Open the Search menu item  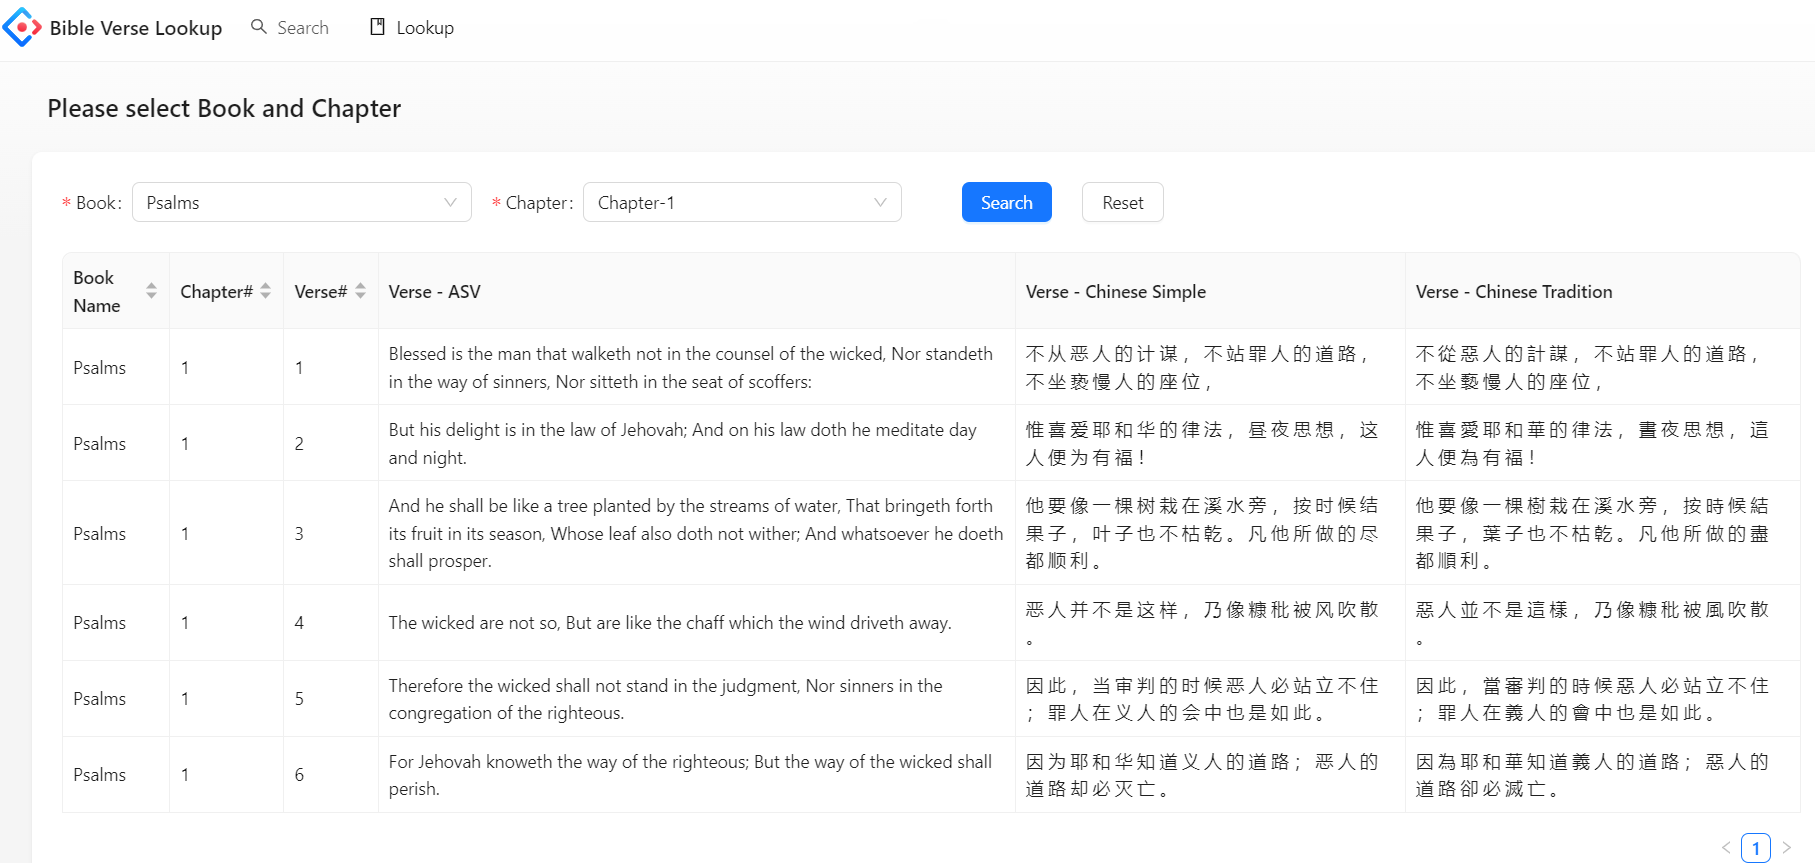click(x=302, y=28)
